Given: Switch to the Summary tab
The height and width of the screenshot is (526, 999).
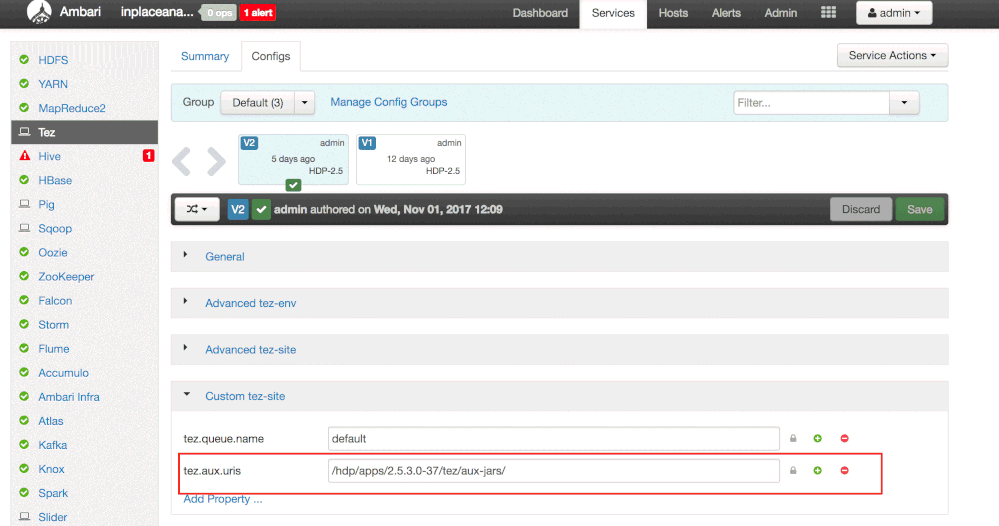Looking at the screenshot, I should tap(205, 56).
